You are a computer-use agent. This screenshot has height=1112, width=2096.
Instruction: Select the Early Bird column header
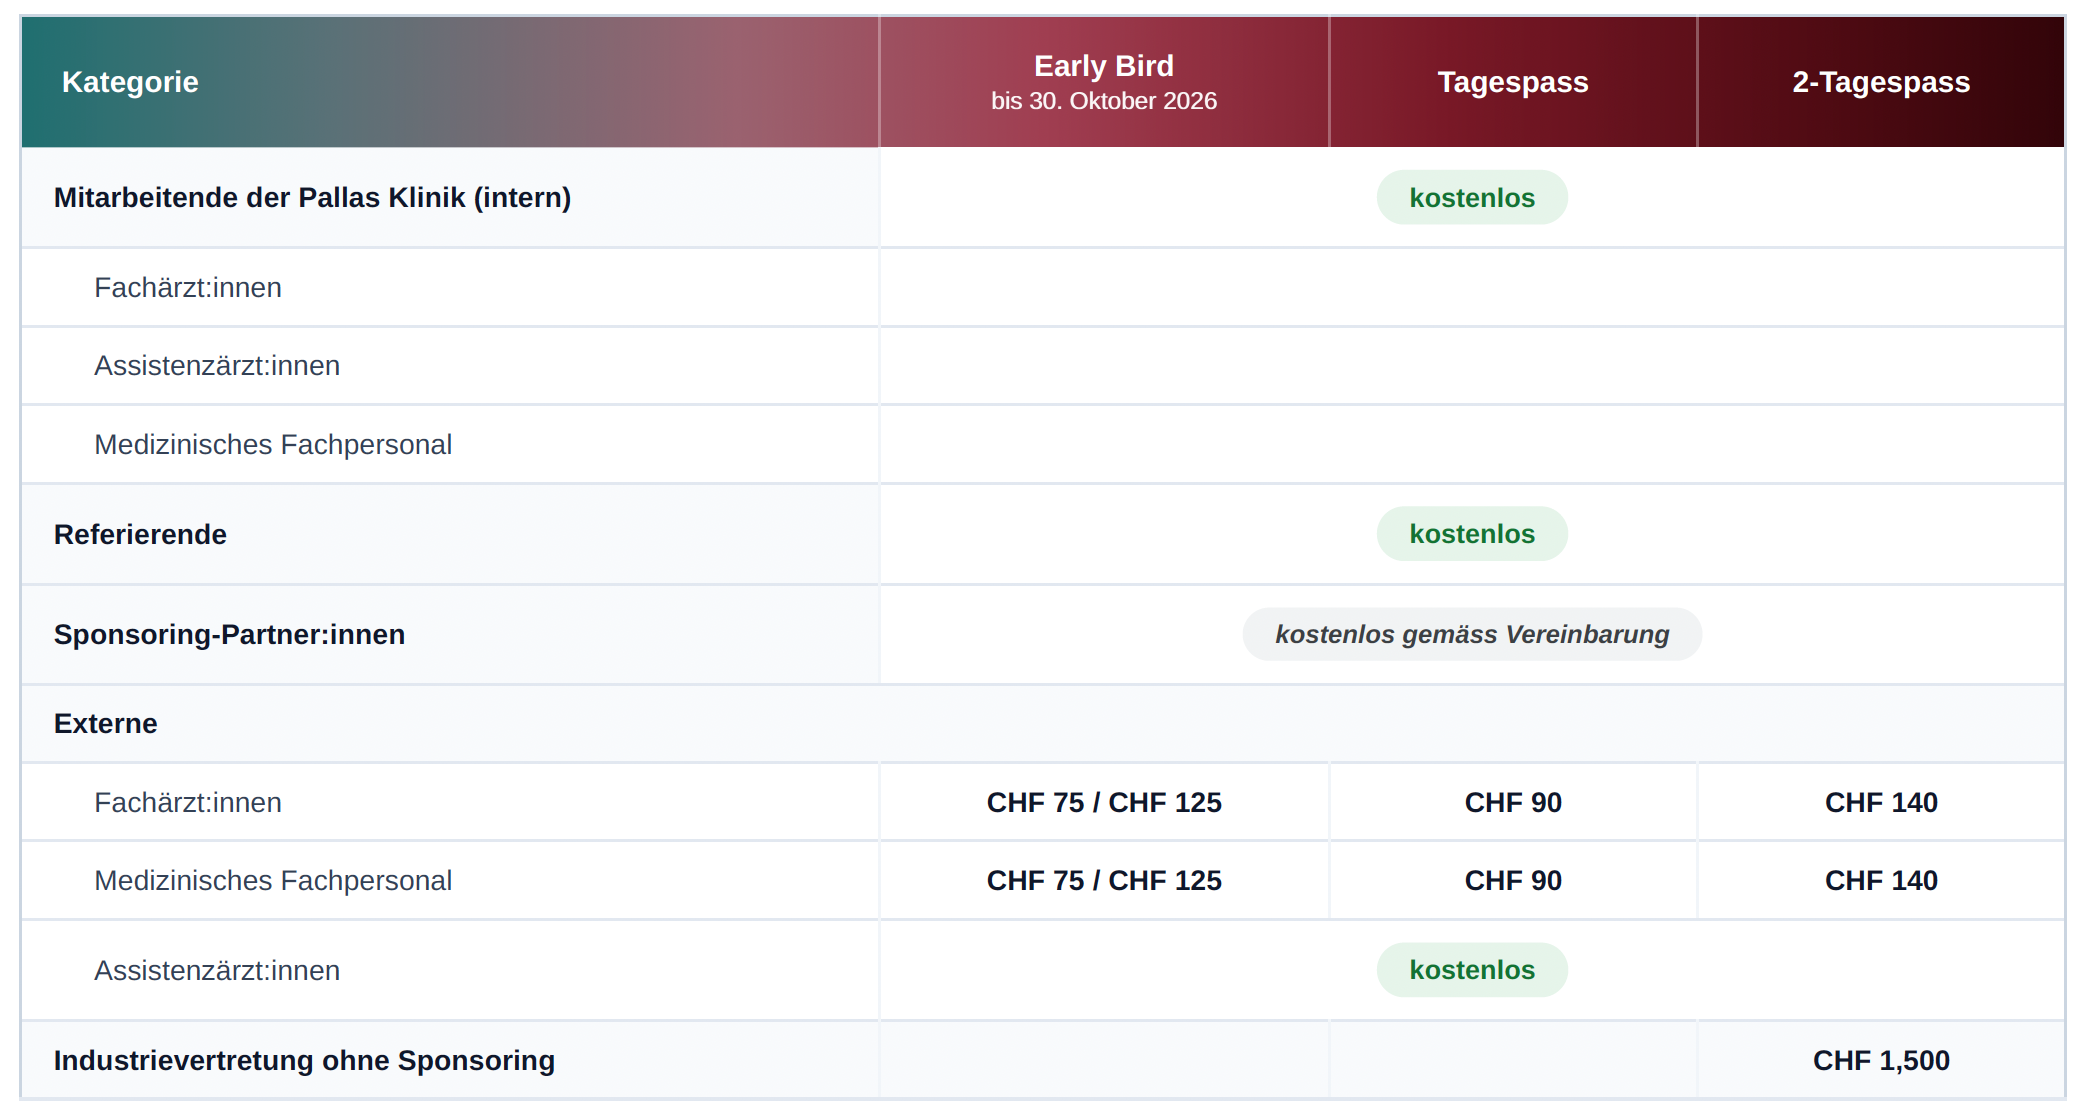[x=1104, y=82]
